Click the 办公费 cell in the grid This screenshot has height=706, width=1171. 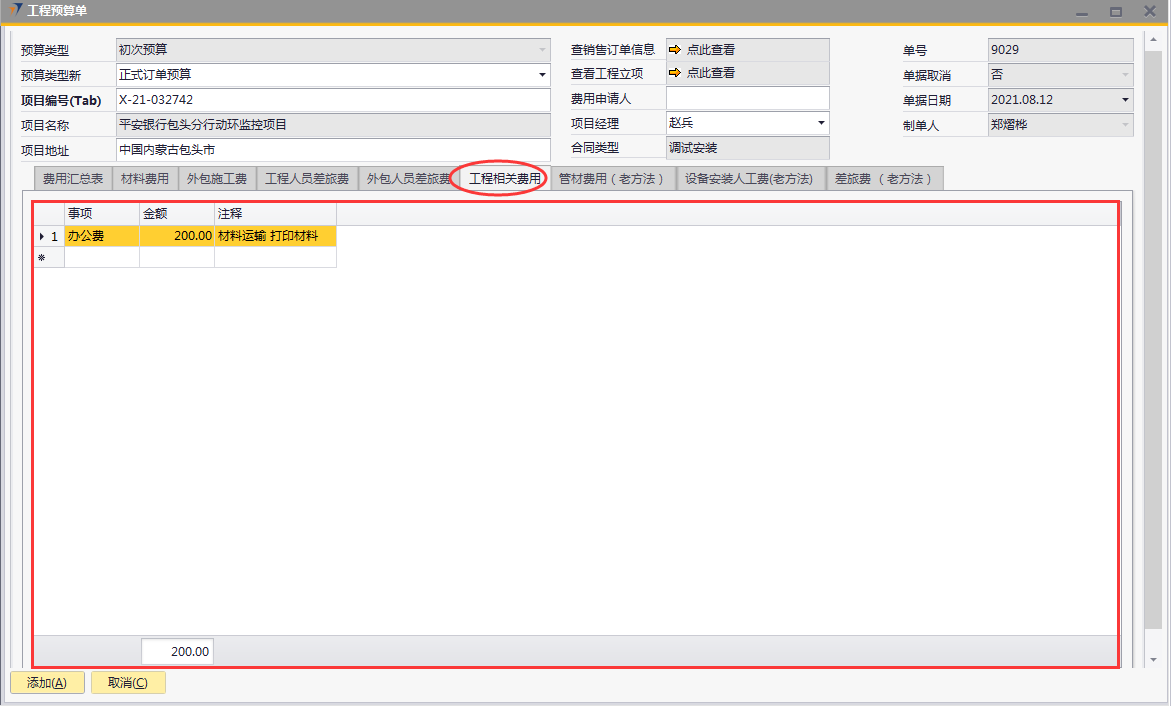click(x=101, y=237)
